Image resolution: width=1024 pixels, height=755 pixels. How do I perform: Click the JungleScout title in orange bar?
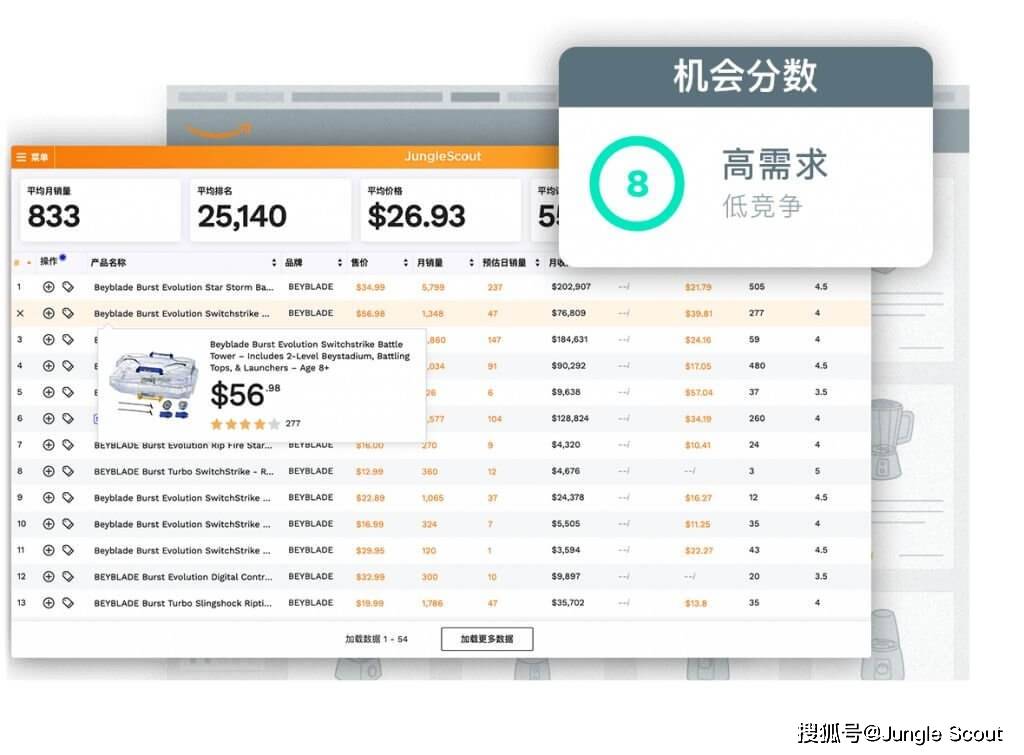tap(442, 157)
